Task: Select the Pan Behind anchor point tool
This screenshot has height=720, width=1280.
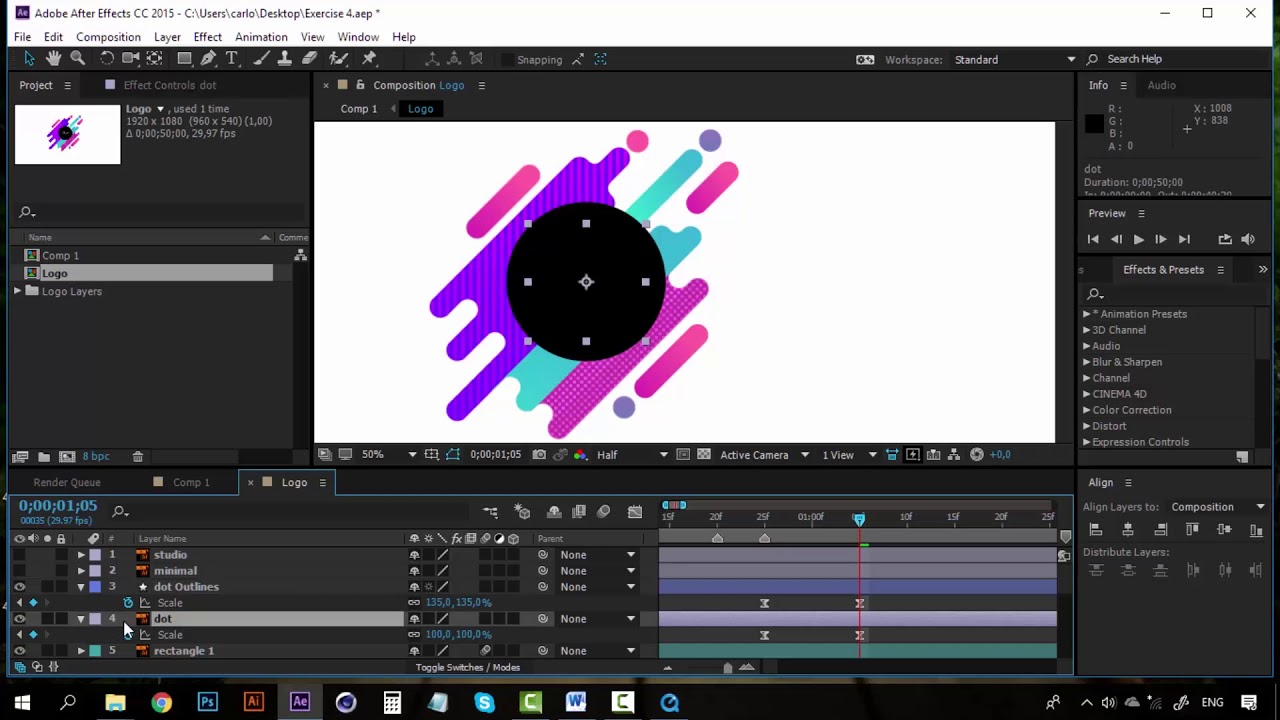Action: click(155, 59)
